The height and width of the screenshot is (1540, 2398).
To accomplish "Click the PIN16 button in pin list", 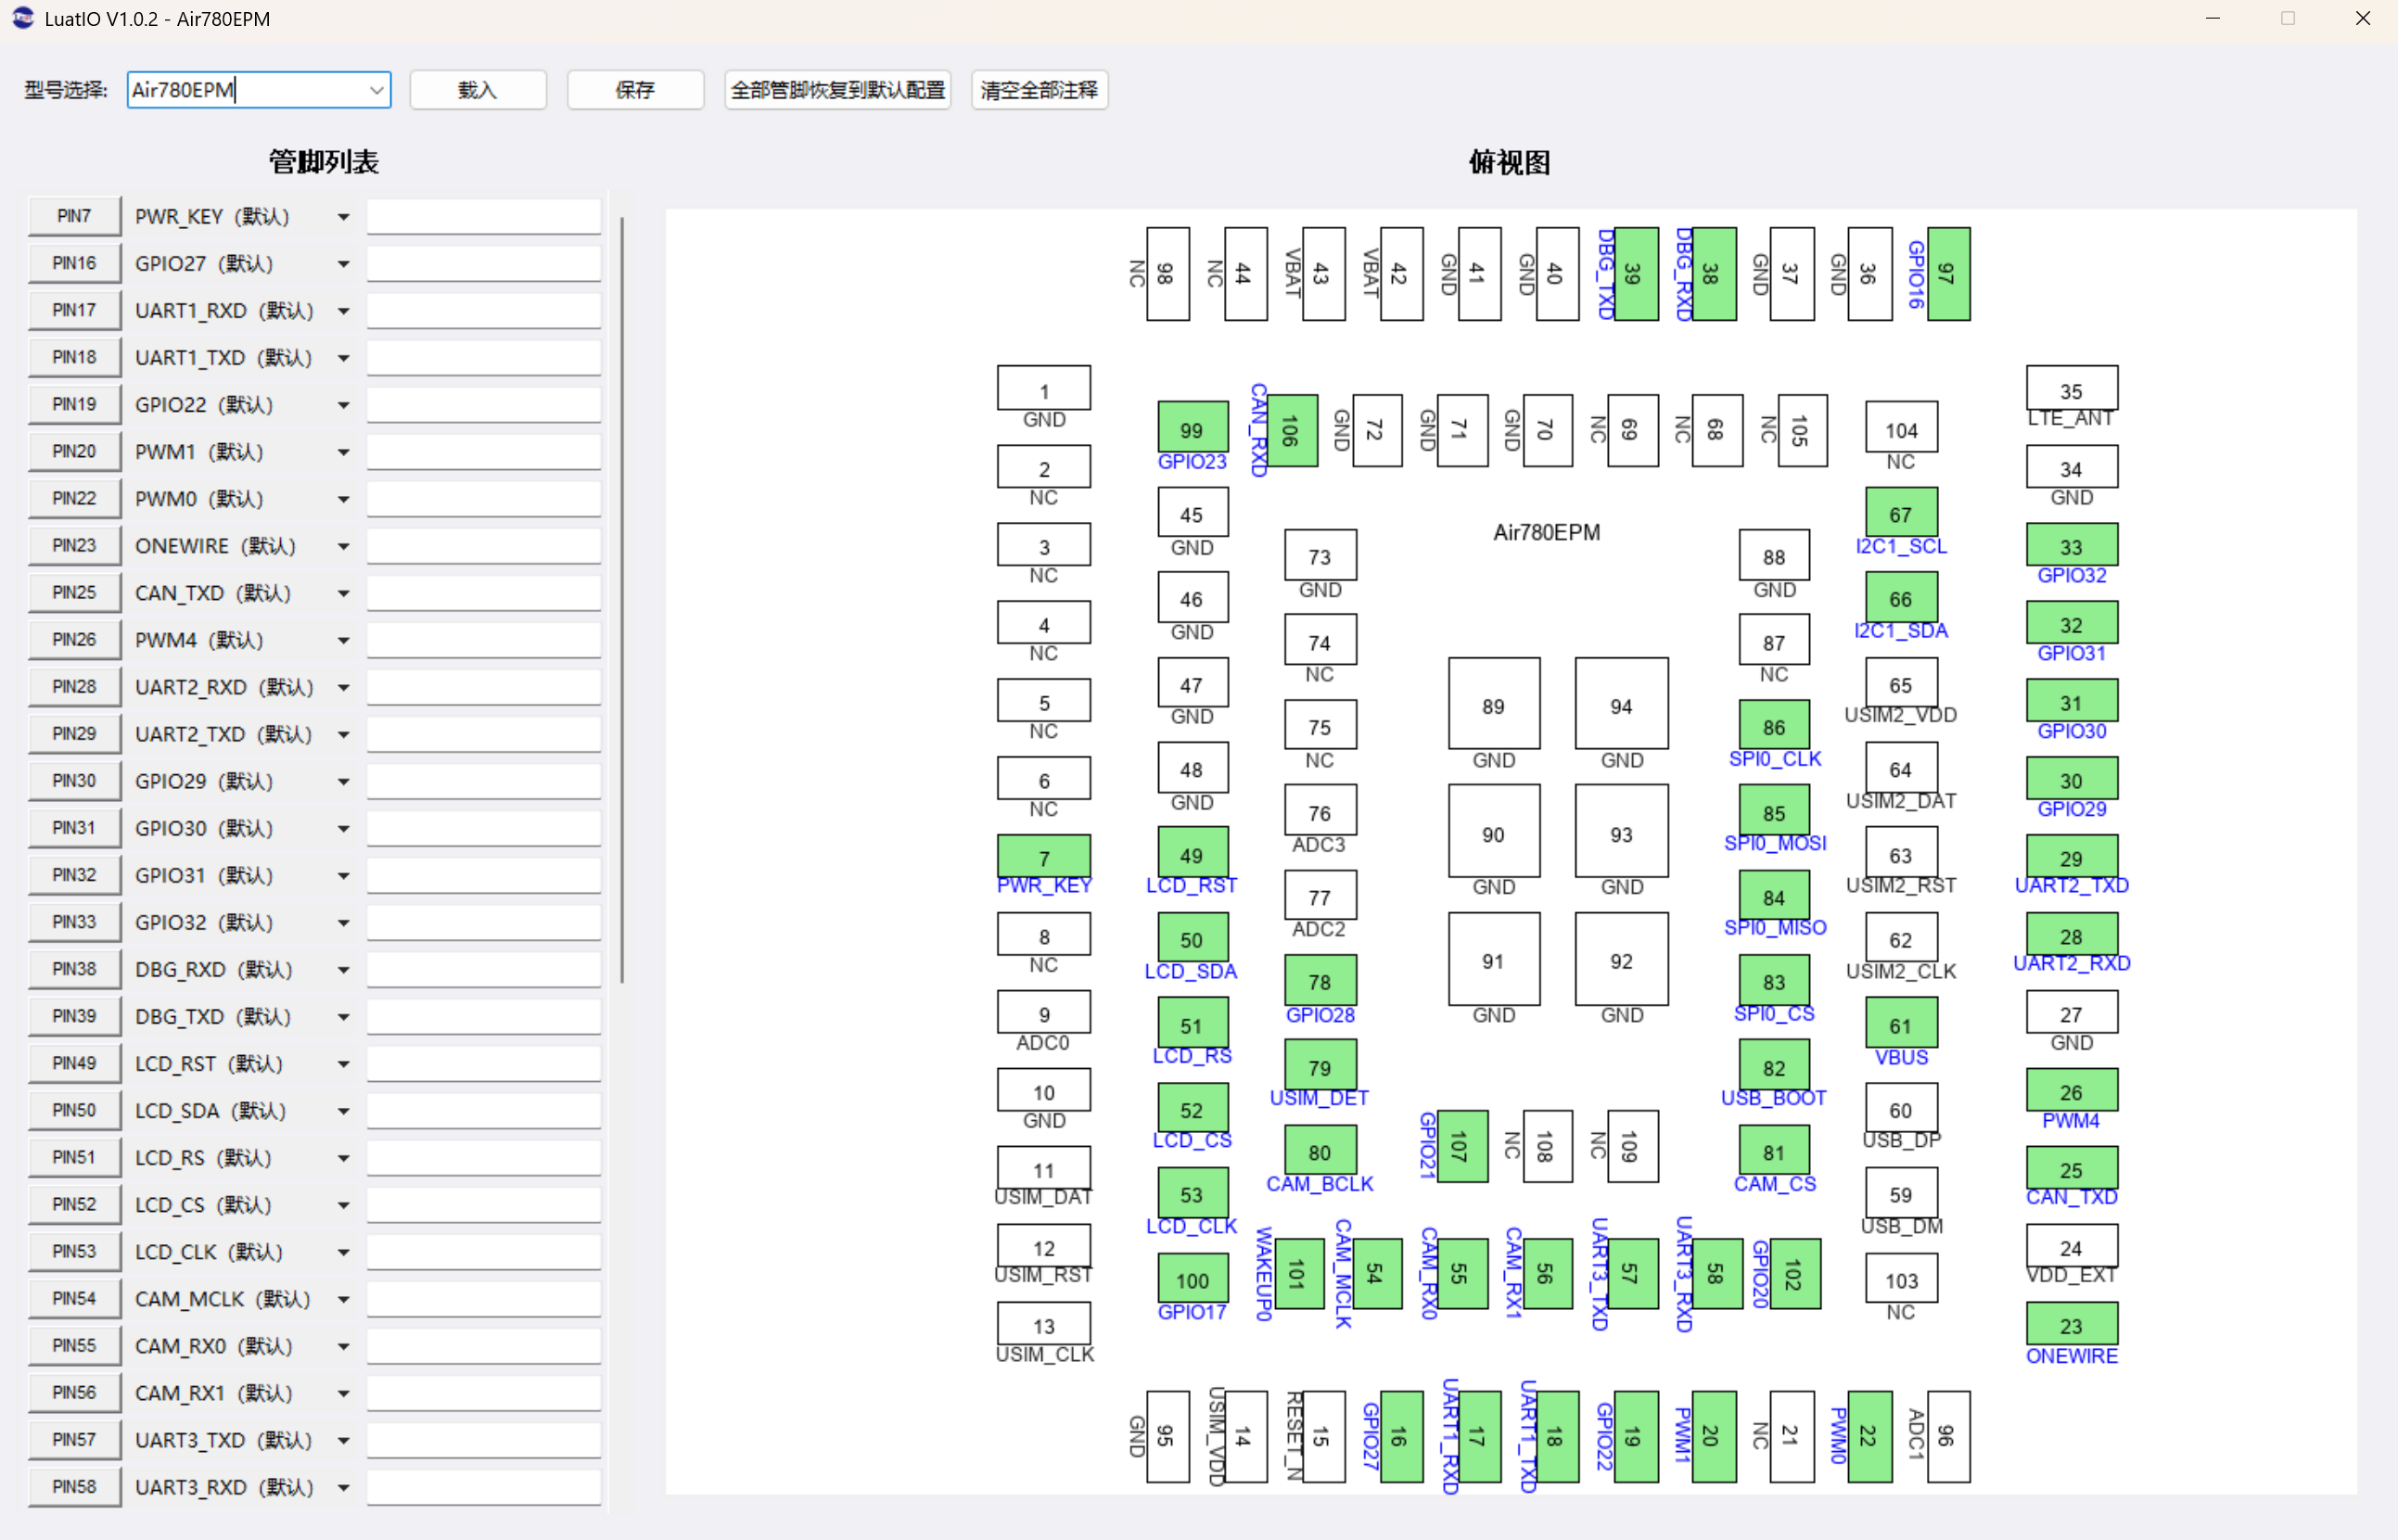I will [x=74, y=263].
